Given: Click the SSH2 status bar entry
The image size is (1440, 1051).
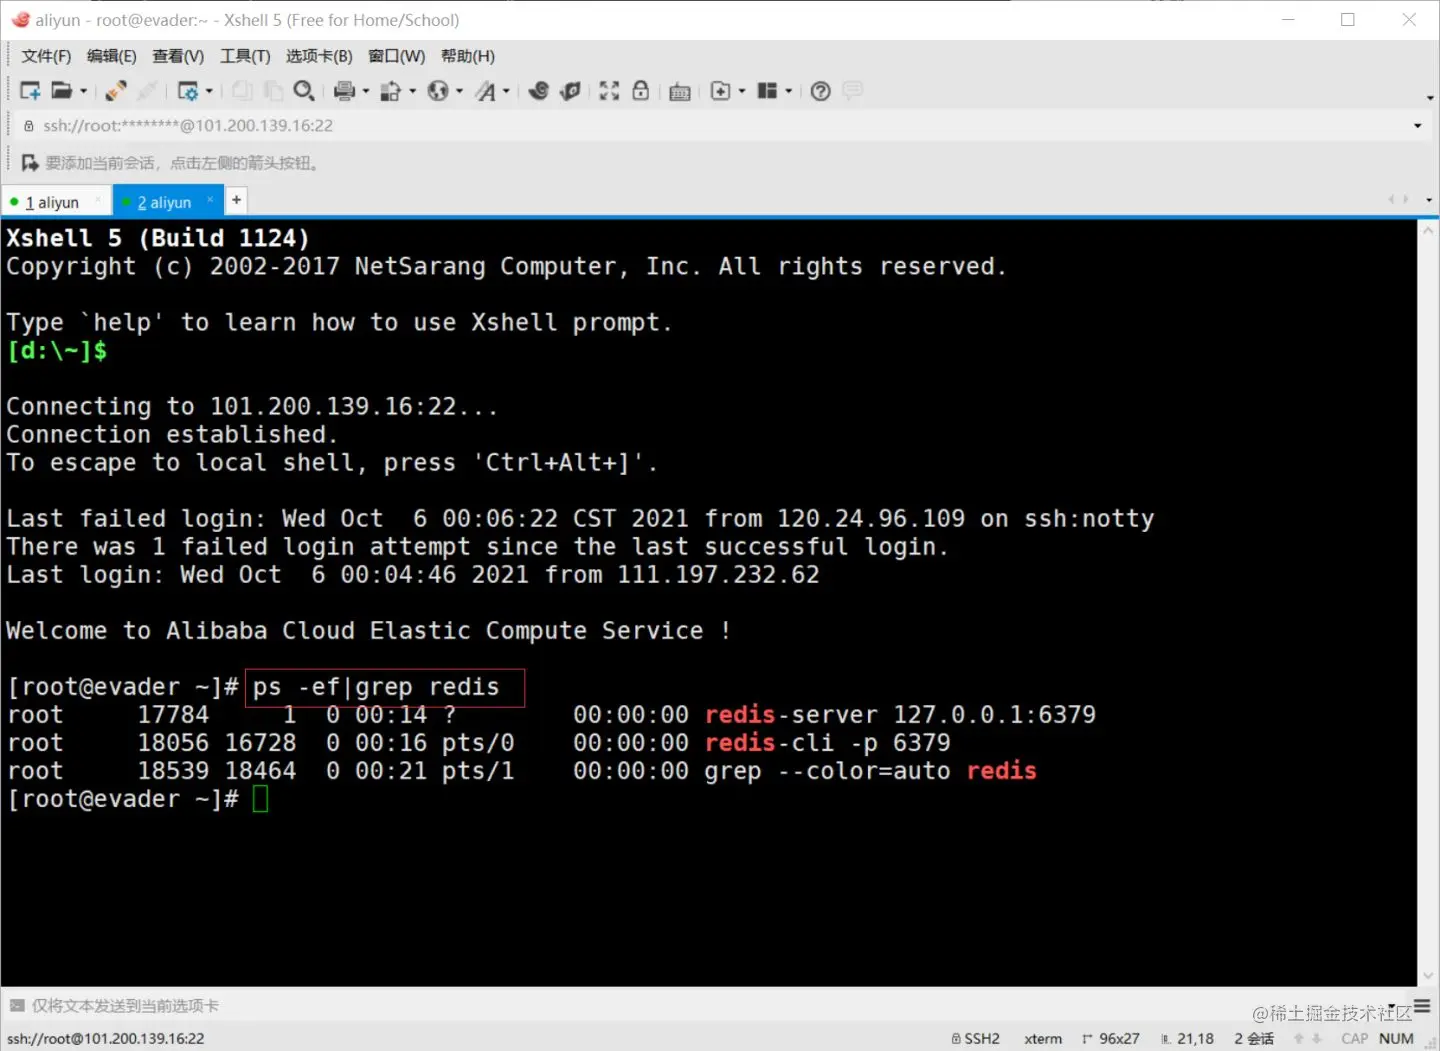Looking at the screenshot, I should [x=975, y=1039].
